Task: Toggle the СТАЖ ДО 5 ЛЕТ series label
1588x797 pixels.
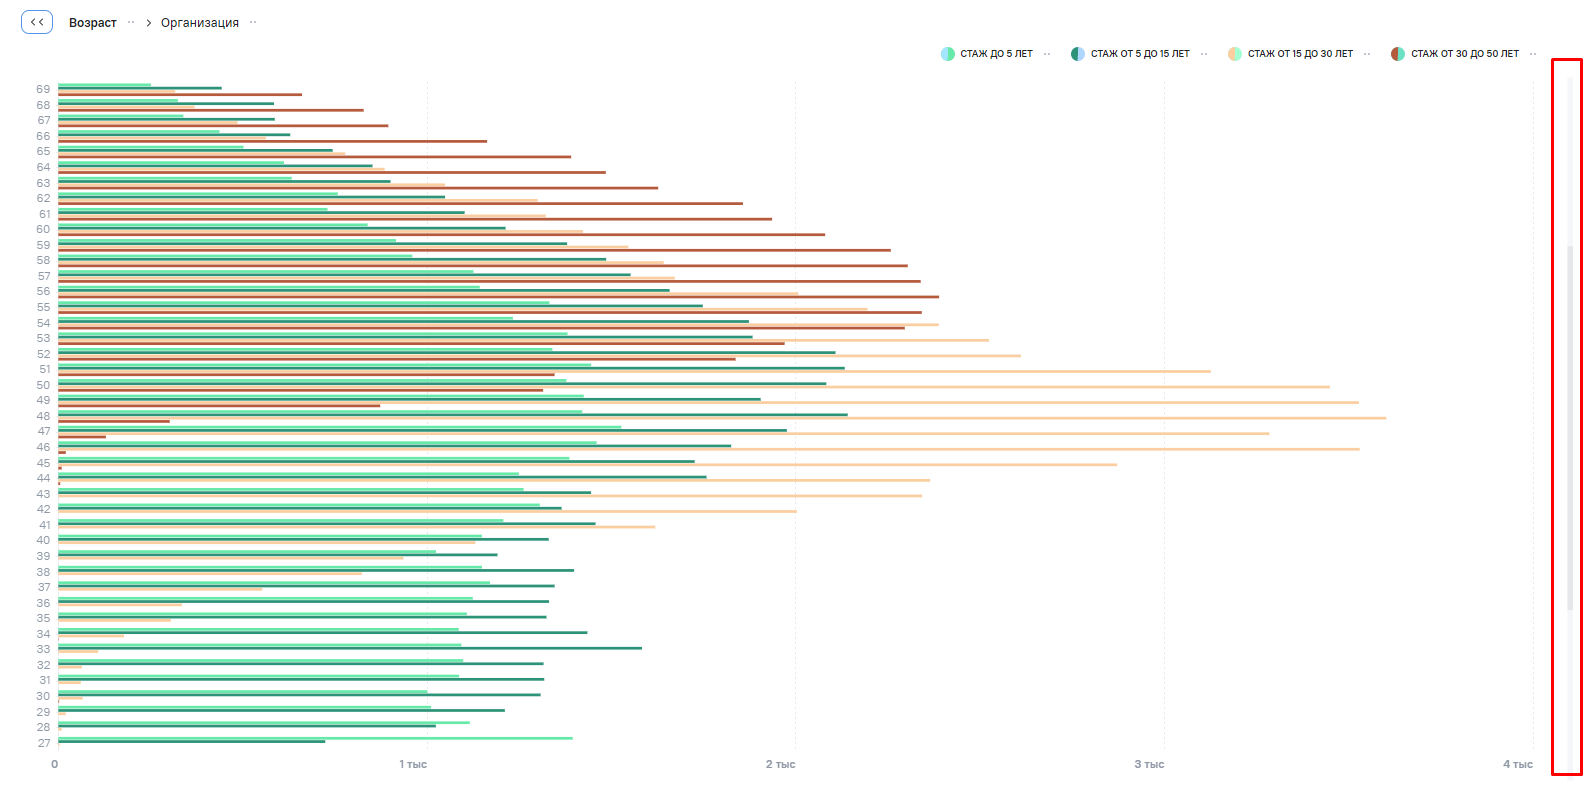Action: pyautogui.click(x=996, y=54)
